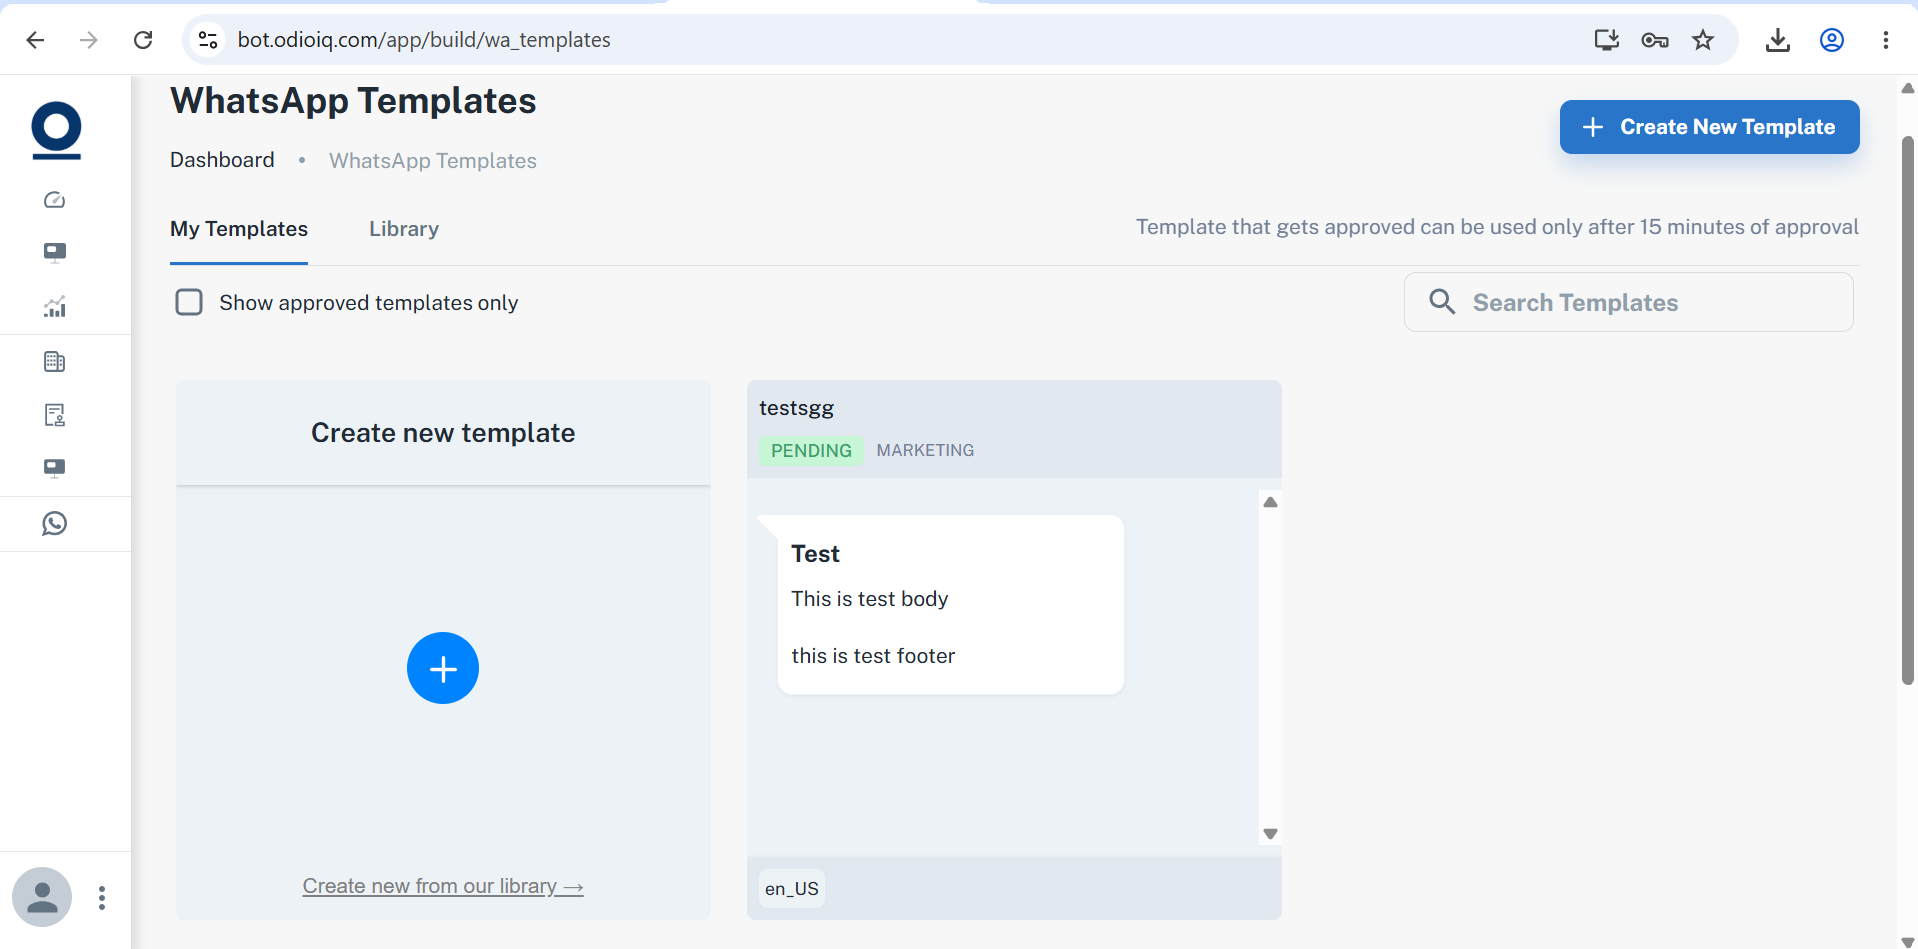
Task: Open the monitor icon just above the WhatsApp icon
Action: (55, 468)
